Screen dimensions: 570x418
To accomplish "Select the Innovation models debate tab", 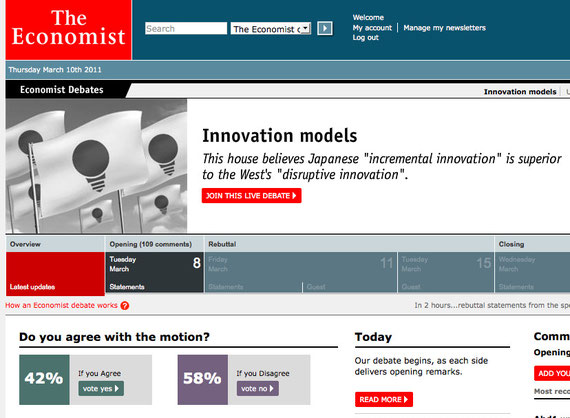I will [520, 92].
